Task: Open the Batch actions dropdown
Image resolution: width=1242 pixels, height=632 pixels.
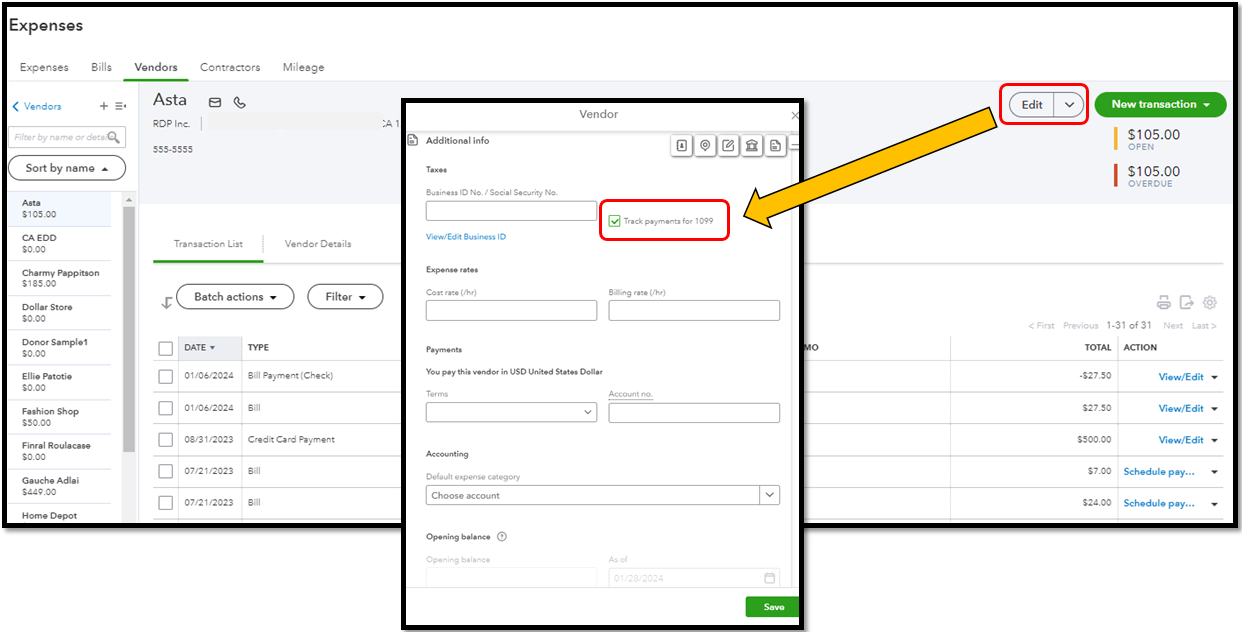Action: pos(235,297)
